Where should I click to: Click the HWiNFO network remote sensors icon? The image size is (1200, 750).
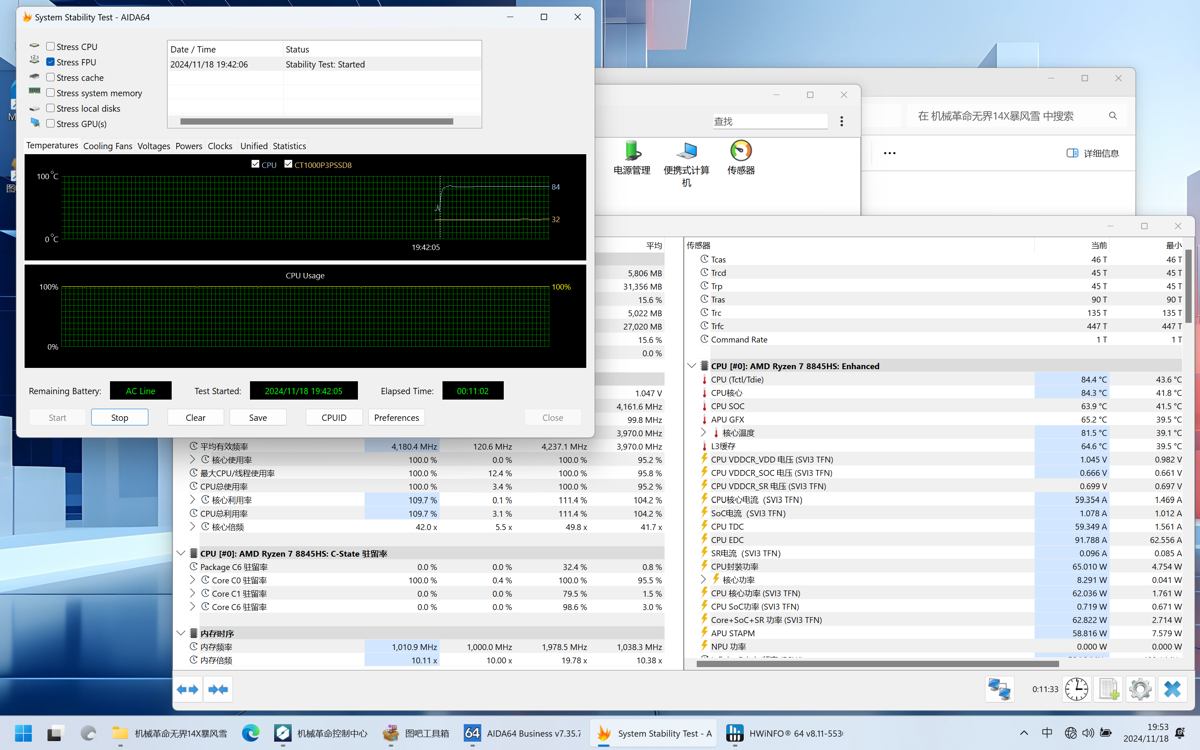(999, 688)
